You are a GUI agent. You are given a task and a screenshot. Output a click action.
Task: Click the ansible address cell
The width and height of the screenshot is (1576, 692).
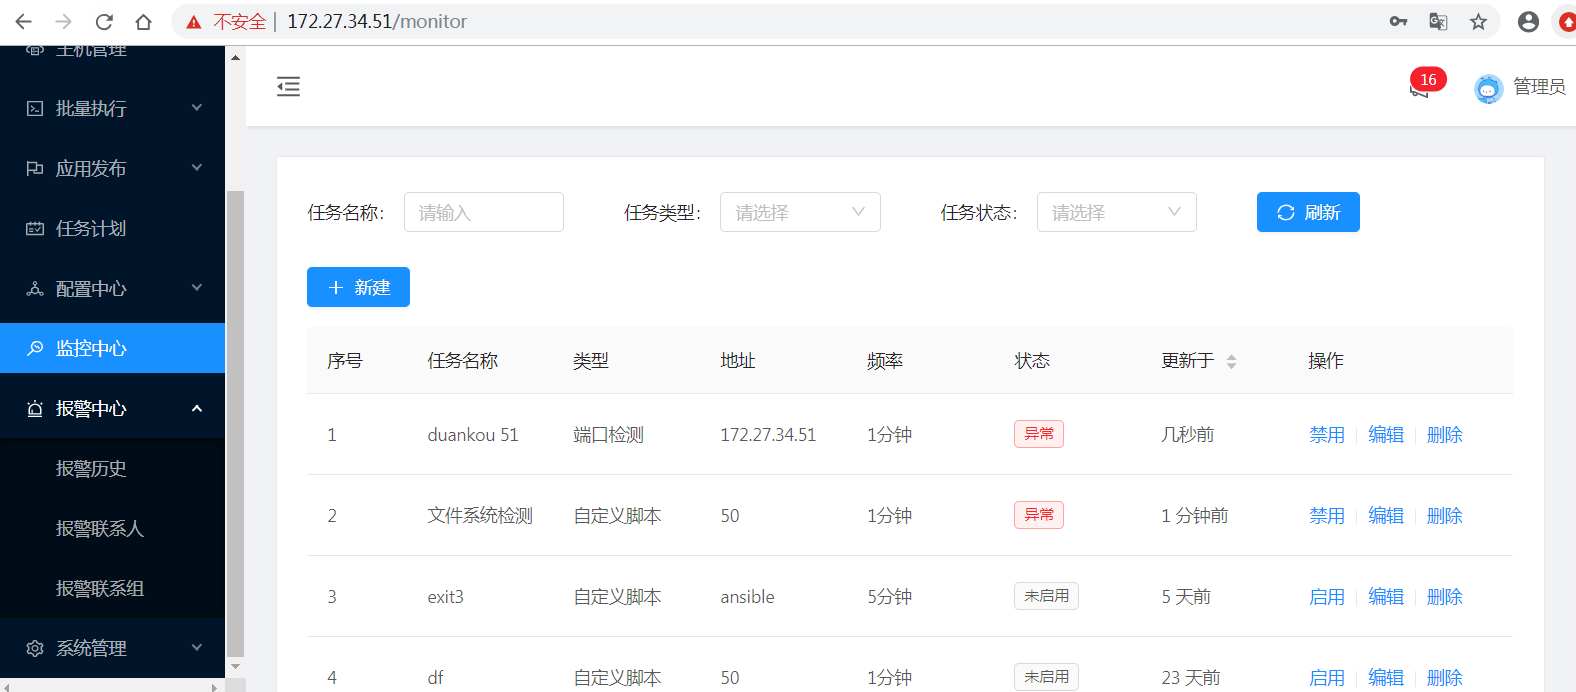coord(747,597)
